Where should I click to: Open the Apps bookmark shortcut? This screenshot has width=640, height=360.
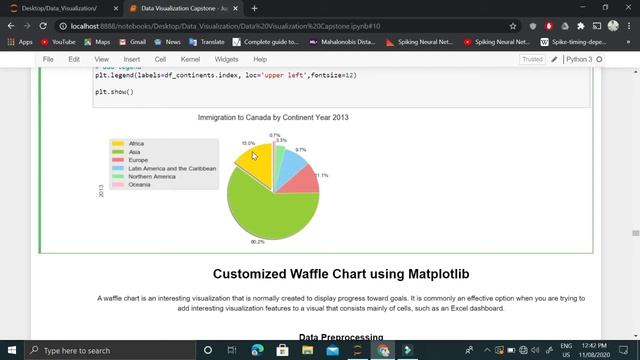(x=20, y=42)
